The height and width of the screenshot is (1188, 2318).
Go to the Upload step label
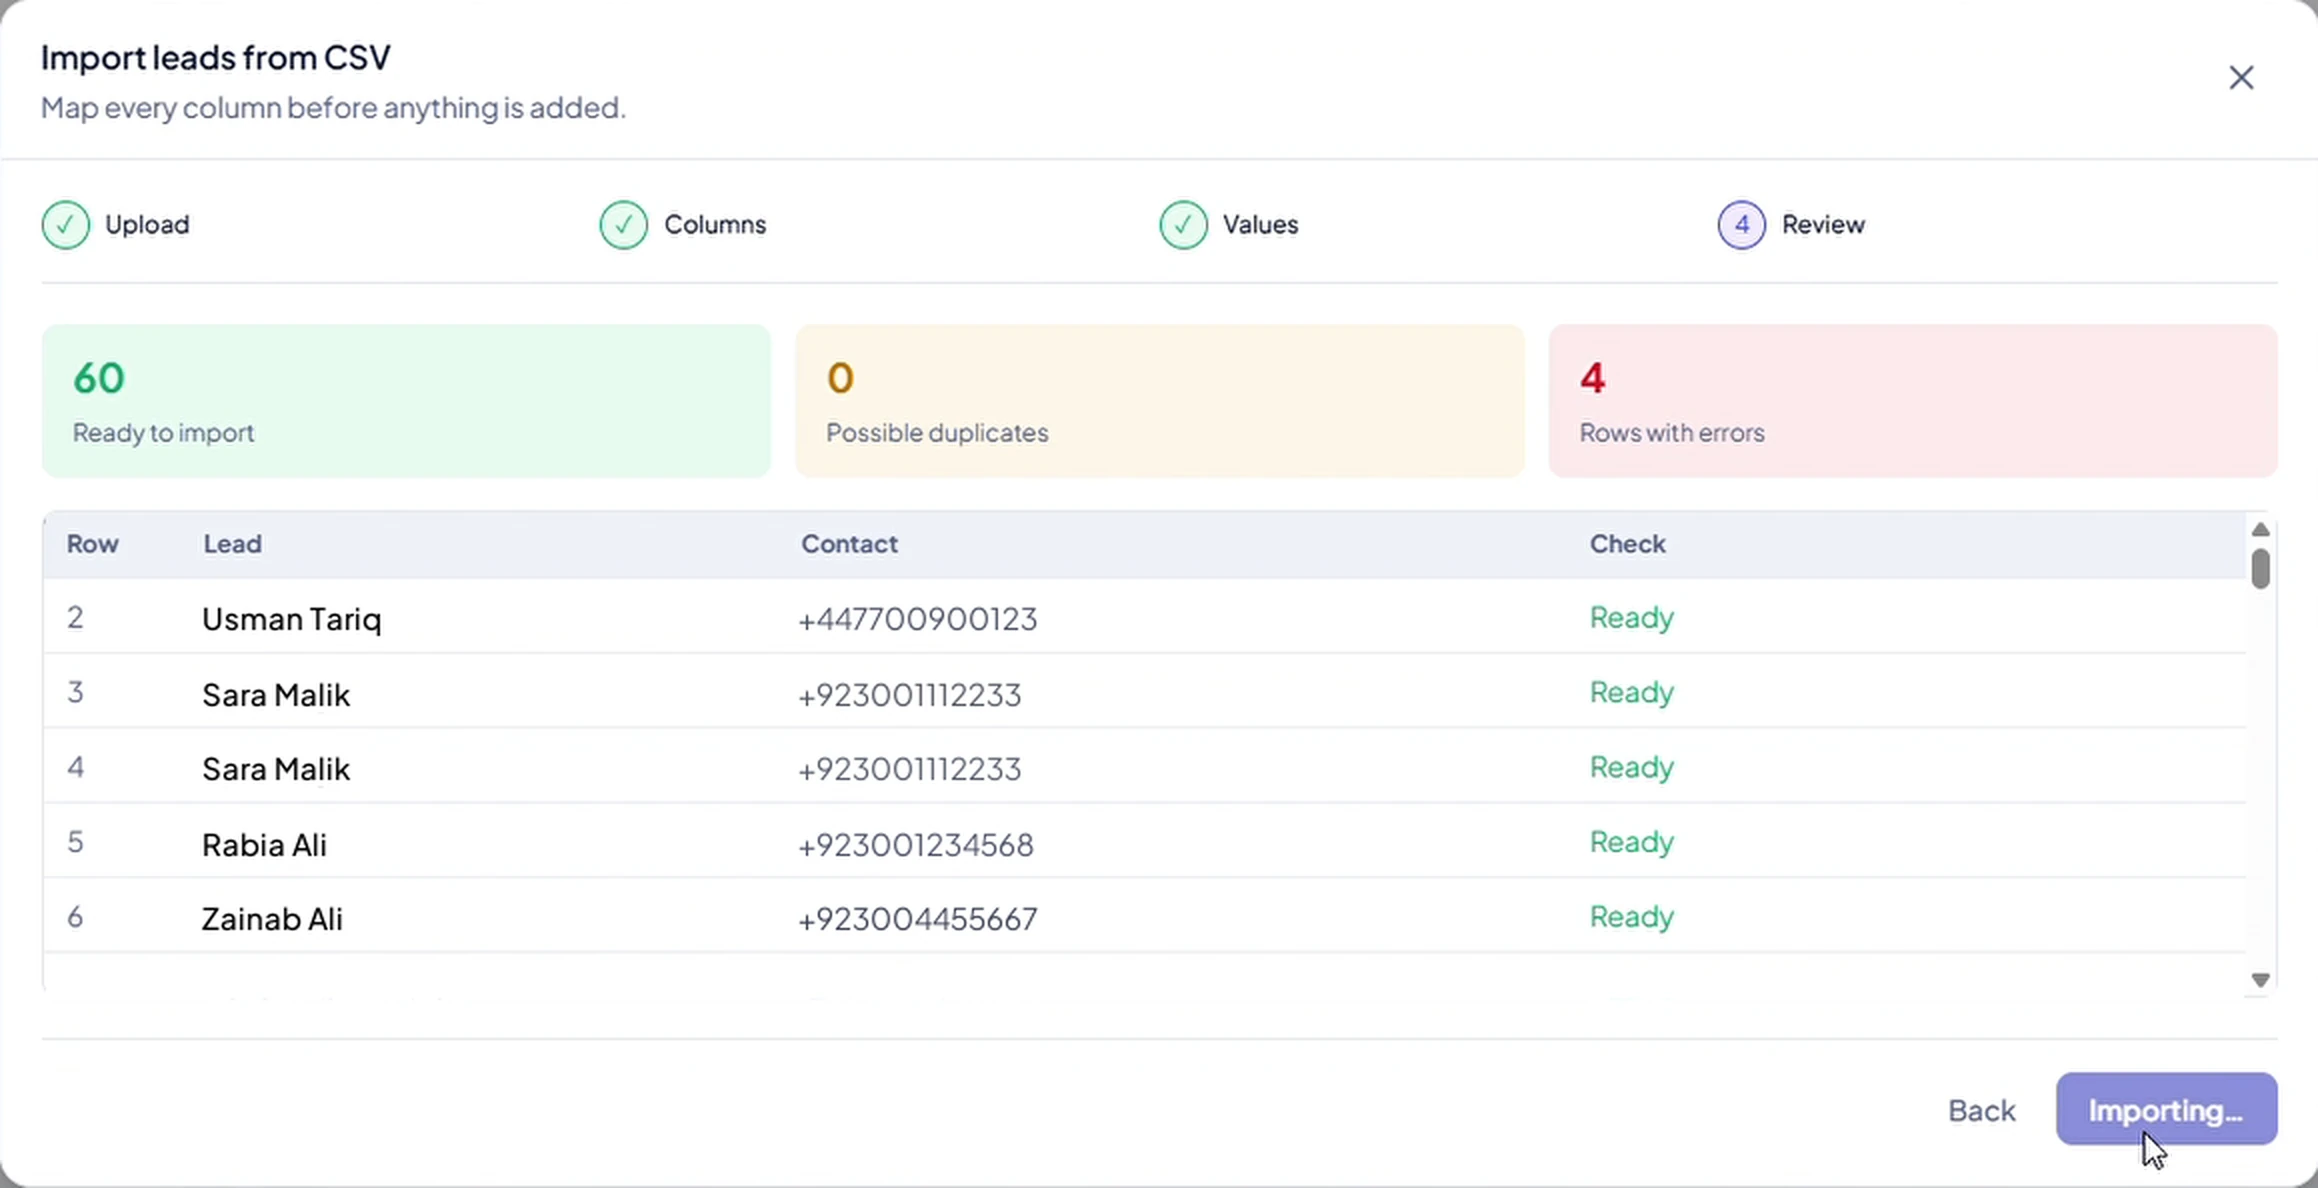coord(147,224)
